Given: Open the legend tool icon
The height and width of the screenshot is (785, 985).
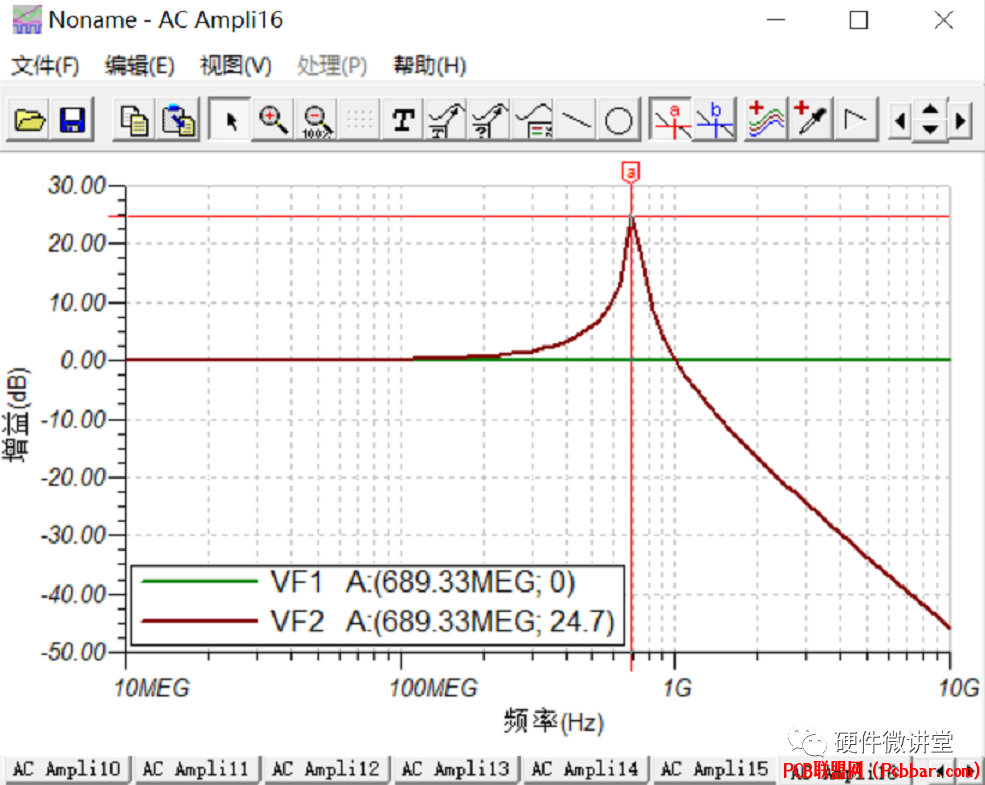Looking at the screenshot, I should pos(533,119).
